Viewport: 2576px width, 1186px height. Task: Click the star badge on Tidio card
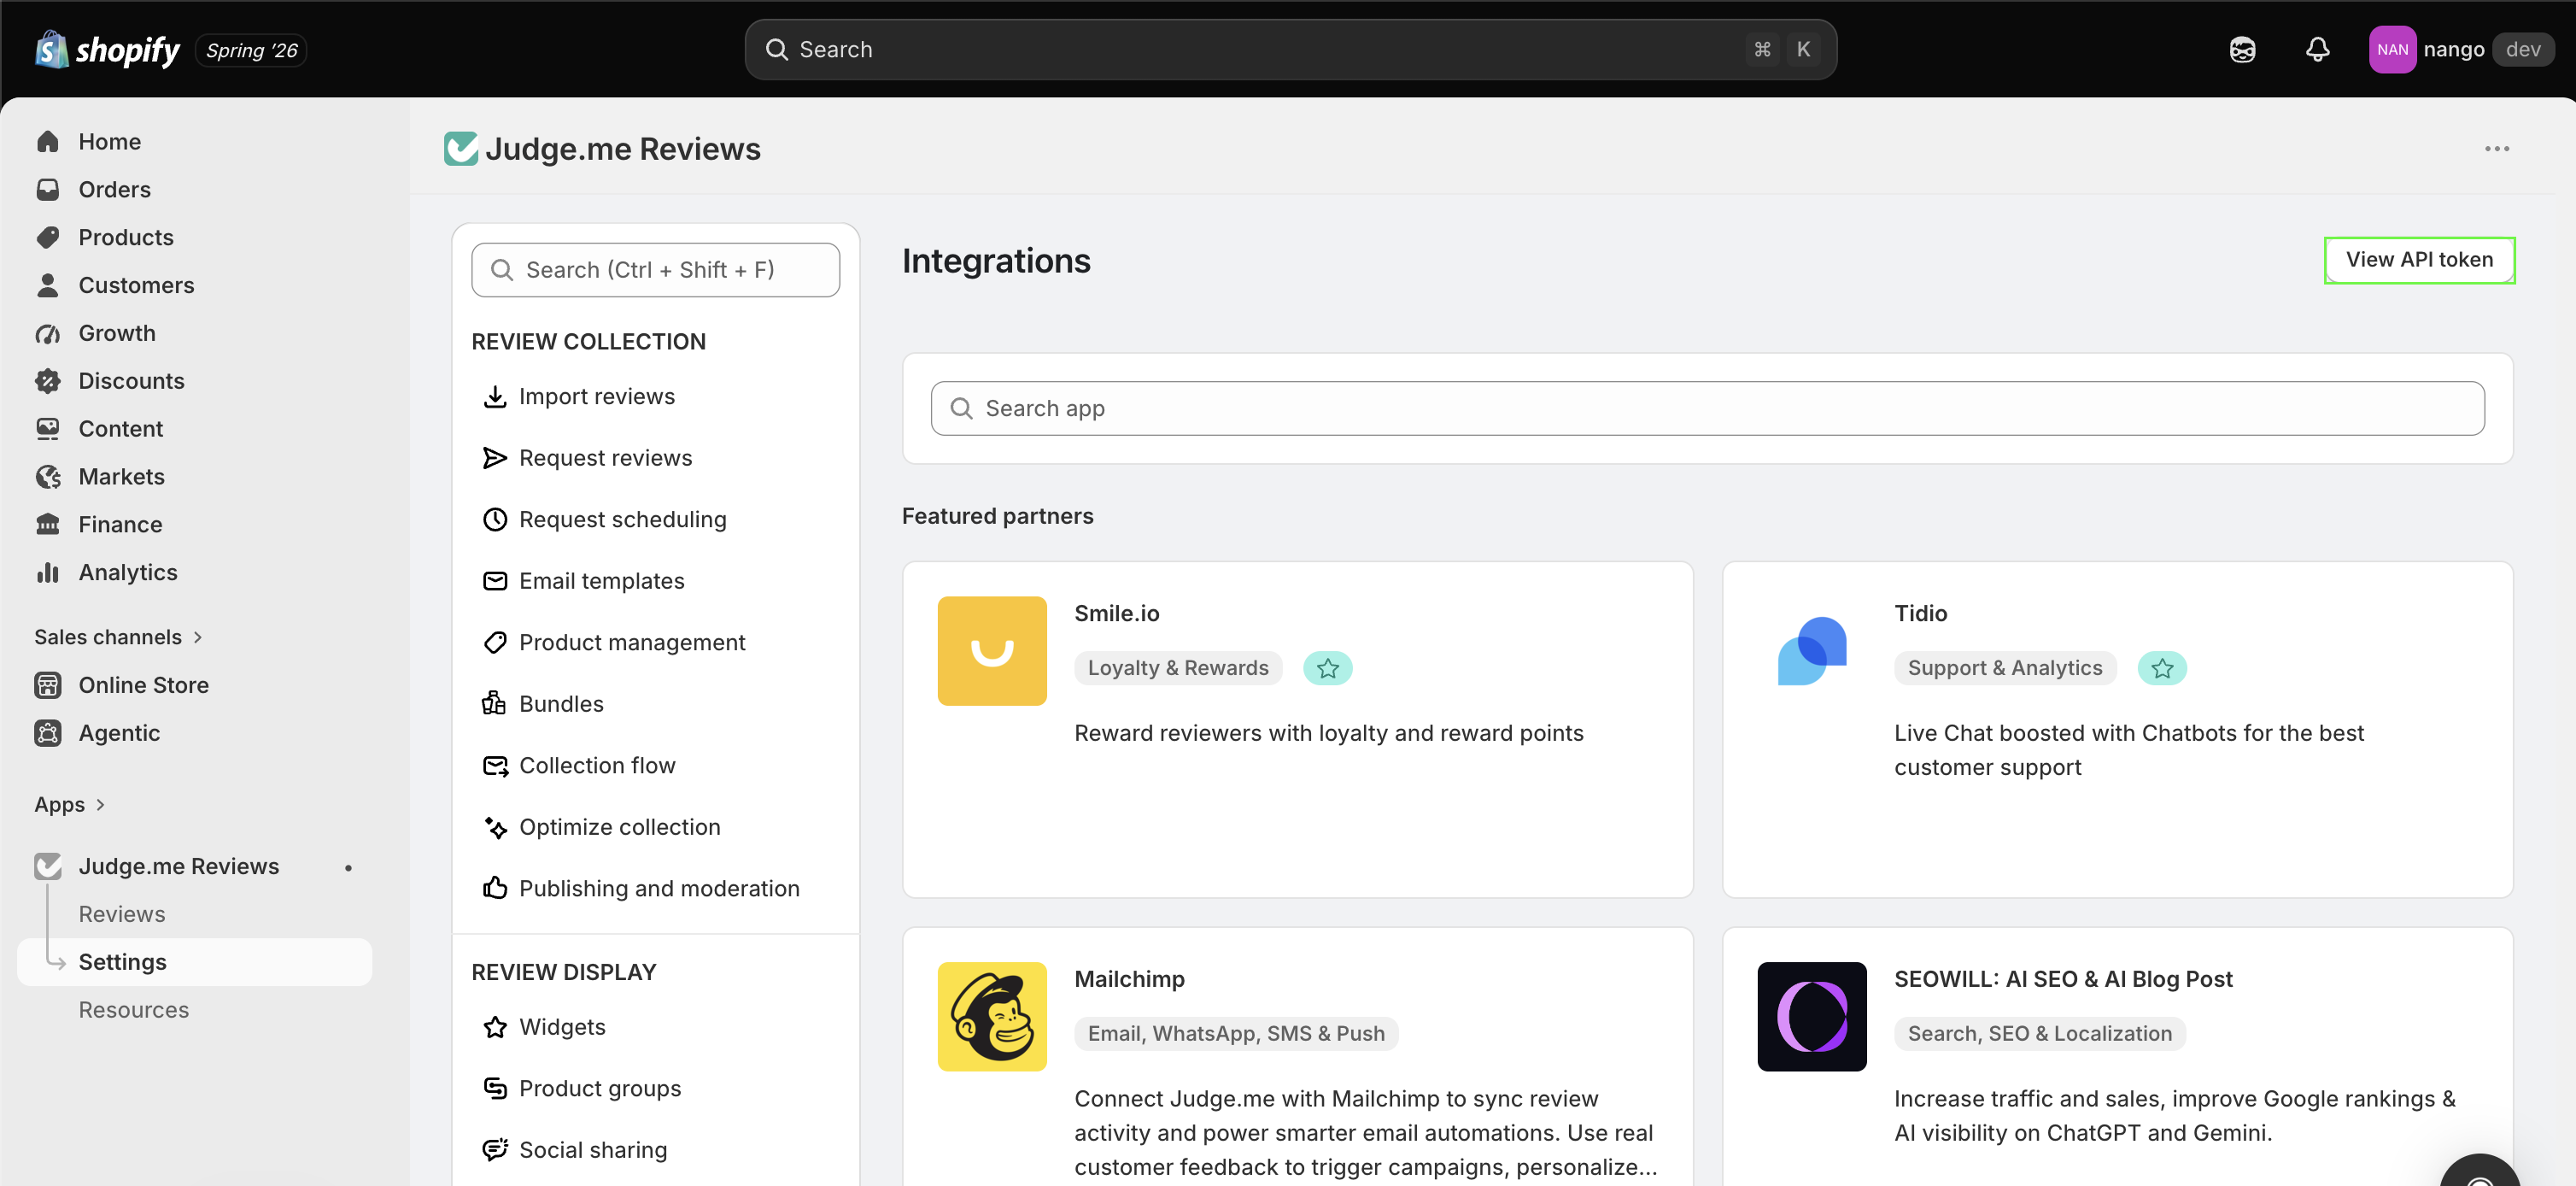2161,669
